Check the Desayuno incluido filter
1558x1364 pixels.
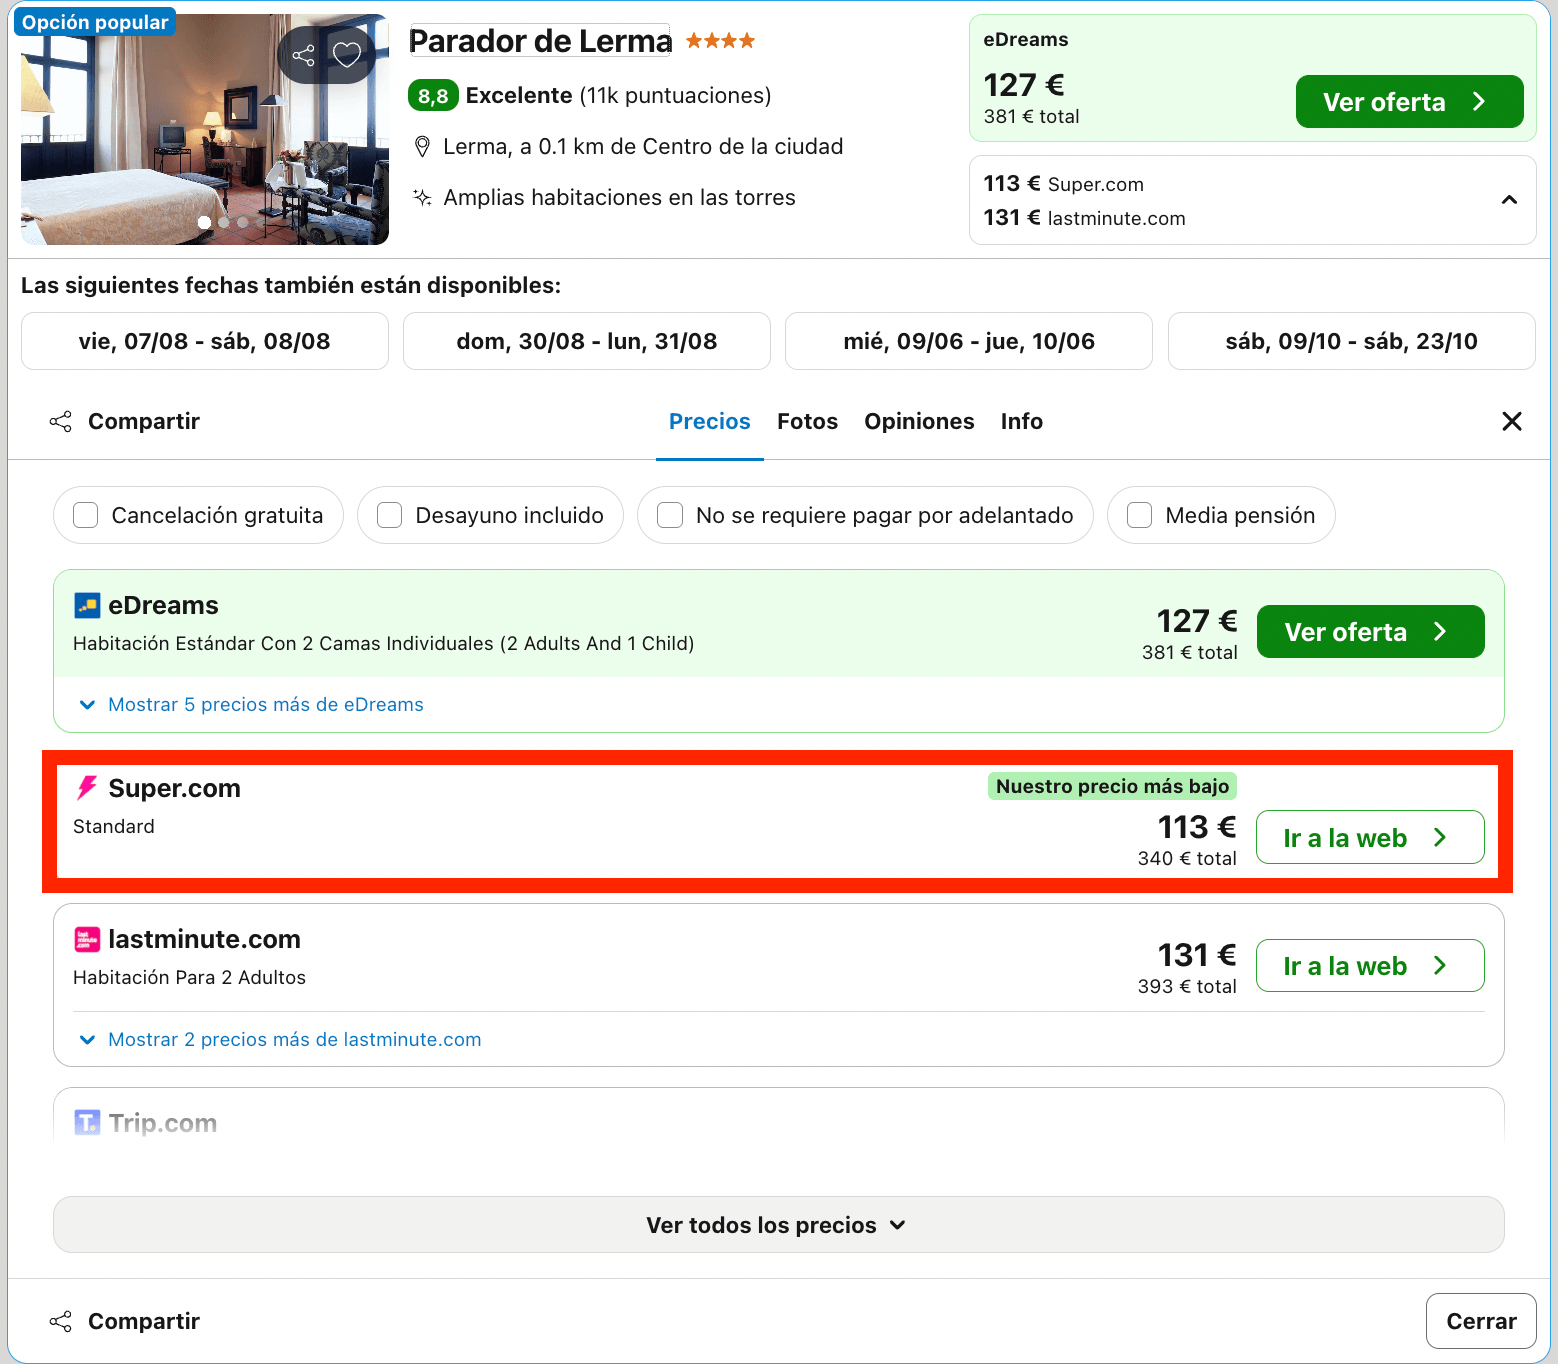pos(389,515)
